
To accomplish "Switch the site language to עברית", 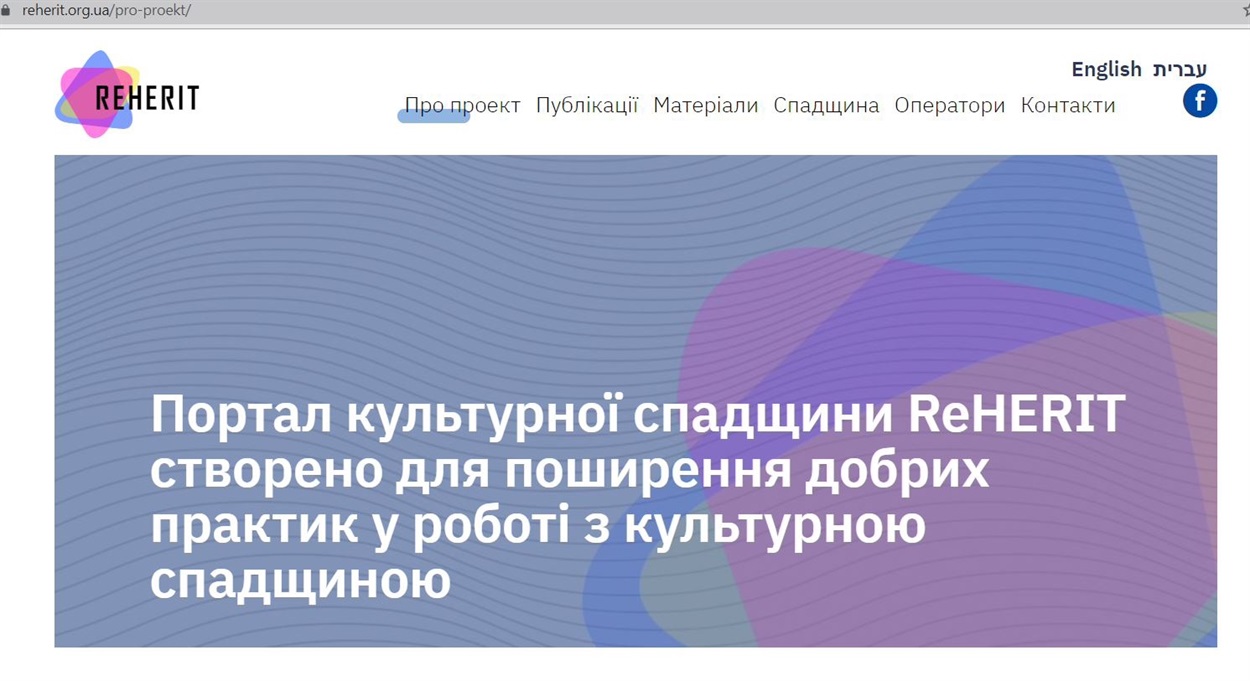I will click(x=1179, y=69).
